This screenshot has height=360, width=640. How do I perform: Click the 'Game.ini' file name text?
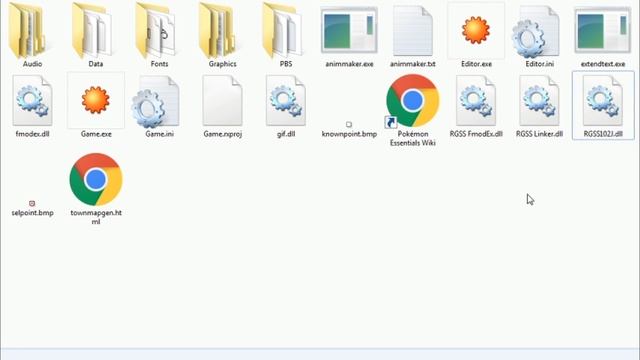(159, 134)
